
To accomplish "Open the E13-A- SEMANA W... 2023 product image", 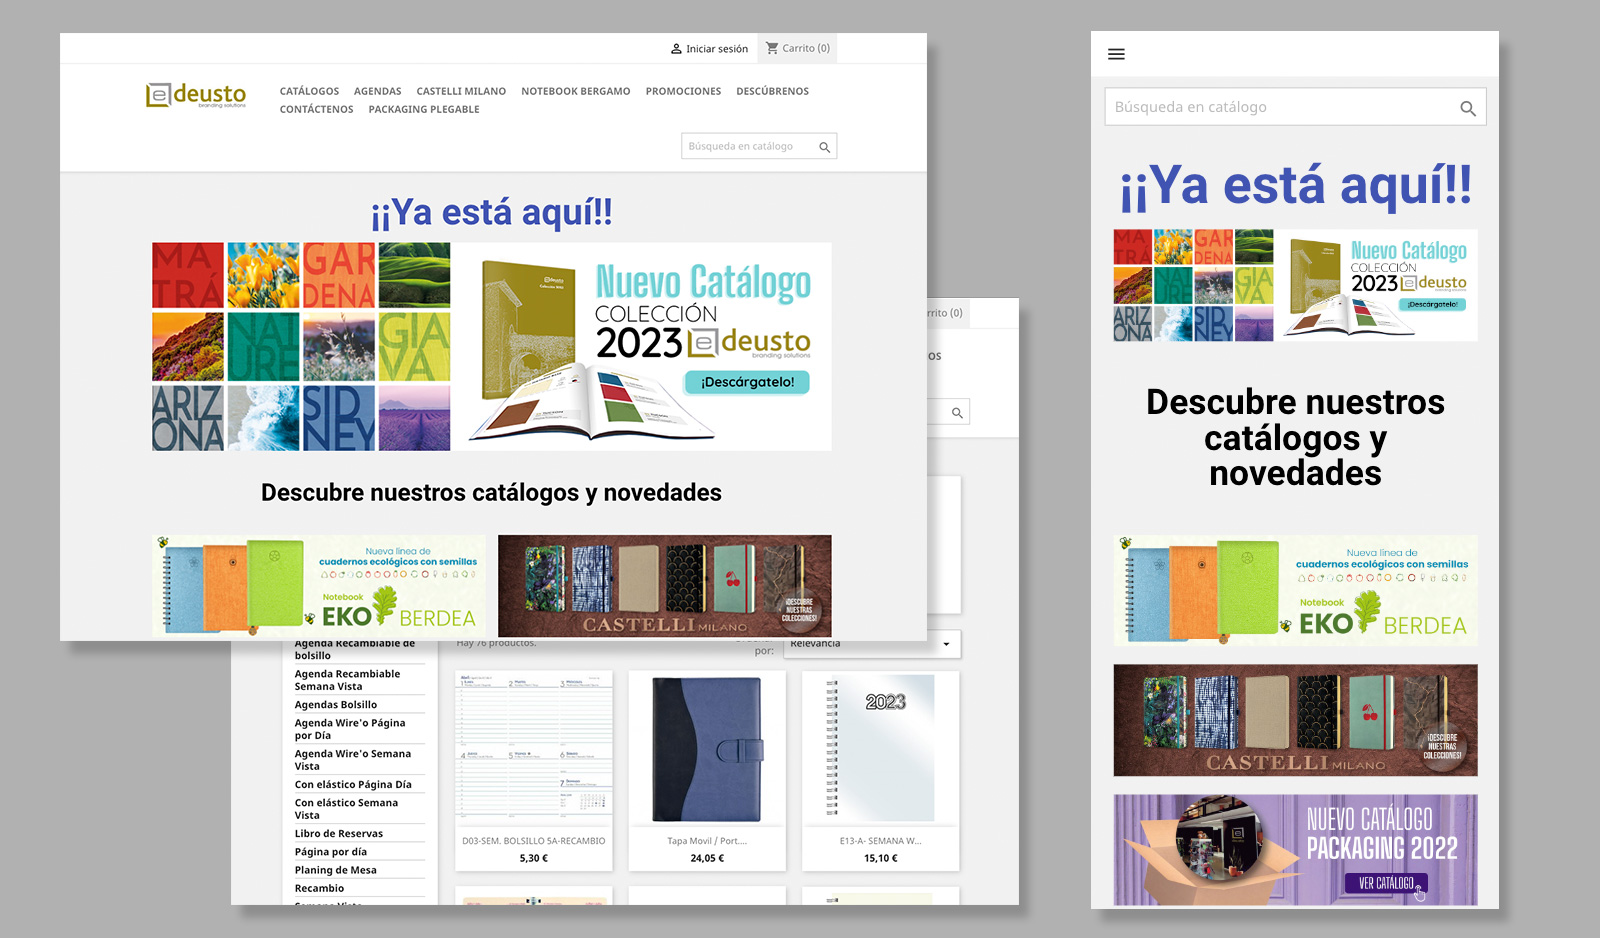I will tap(881, 749).
